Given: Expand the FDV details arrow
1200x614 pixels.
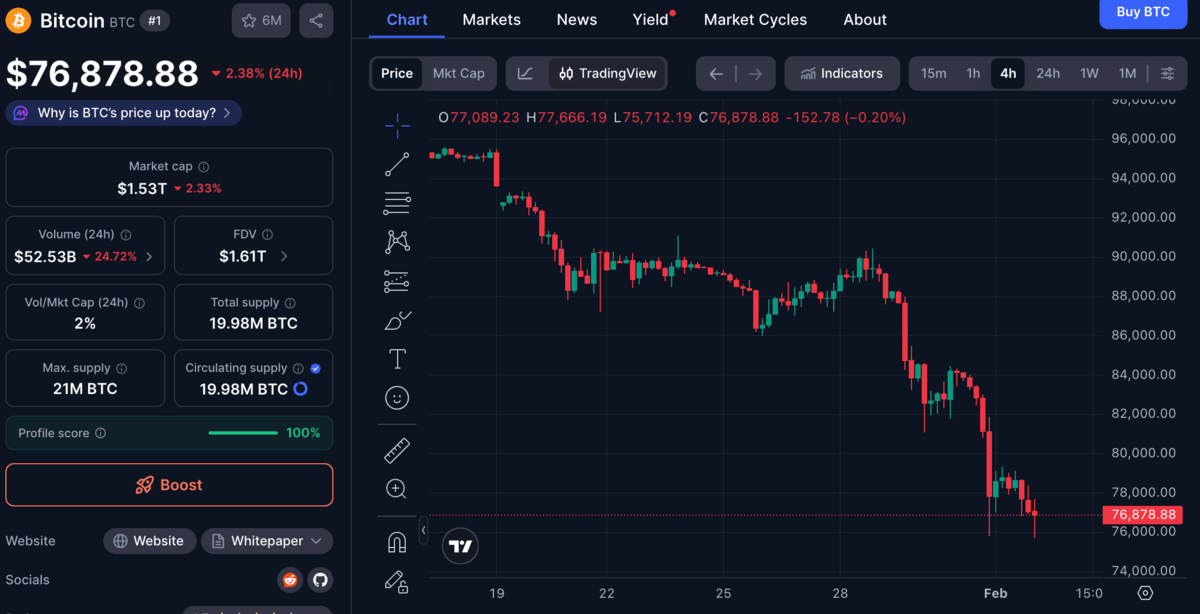Looking at the screenshot, I should [x=284, y=257].
